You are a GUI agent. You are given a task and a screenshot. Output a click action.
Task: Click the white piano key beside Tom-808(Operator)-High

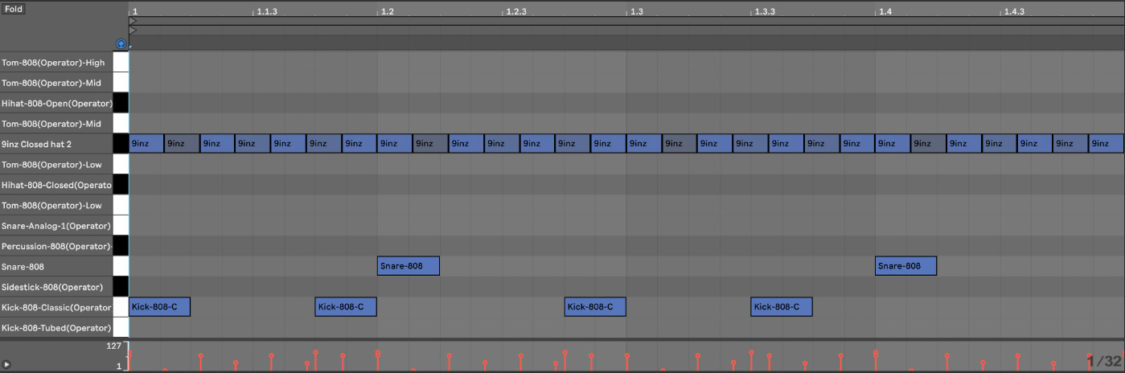click(x=121, y=62)
